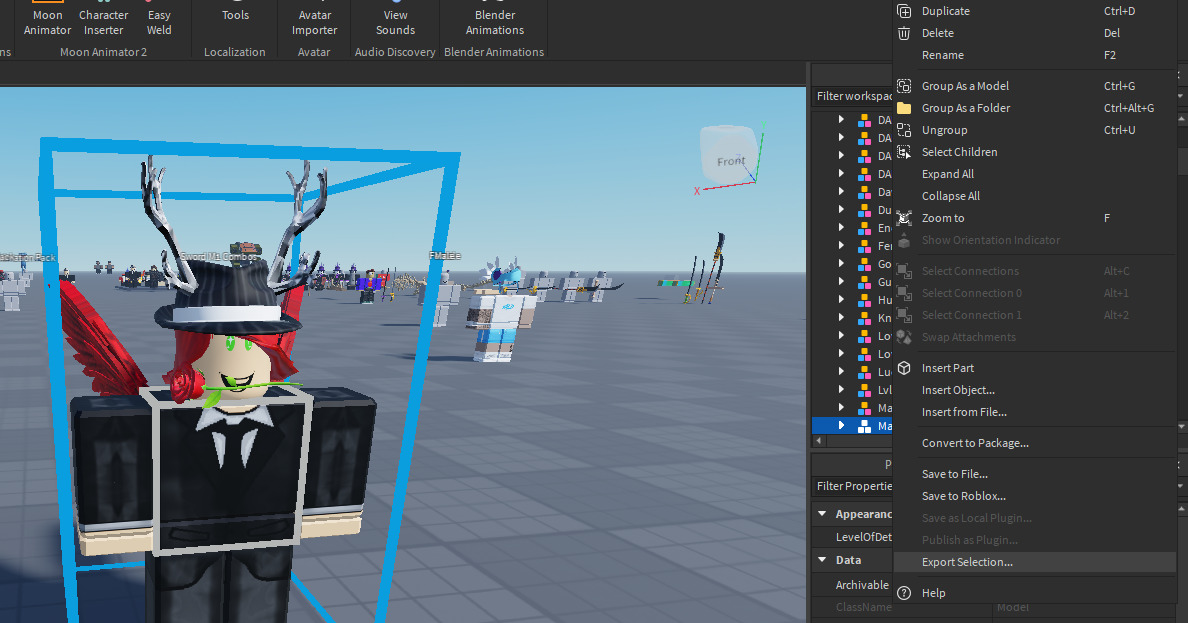Expand the En model tree row
1188x623 pixels.
pyautogui.click(x=841, y=227)
